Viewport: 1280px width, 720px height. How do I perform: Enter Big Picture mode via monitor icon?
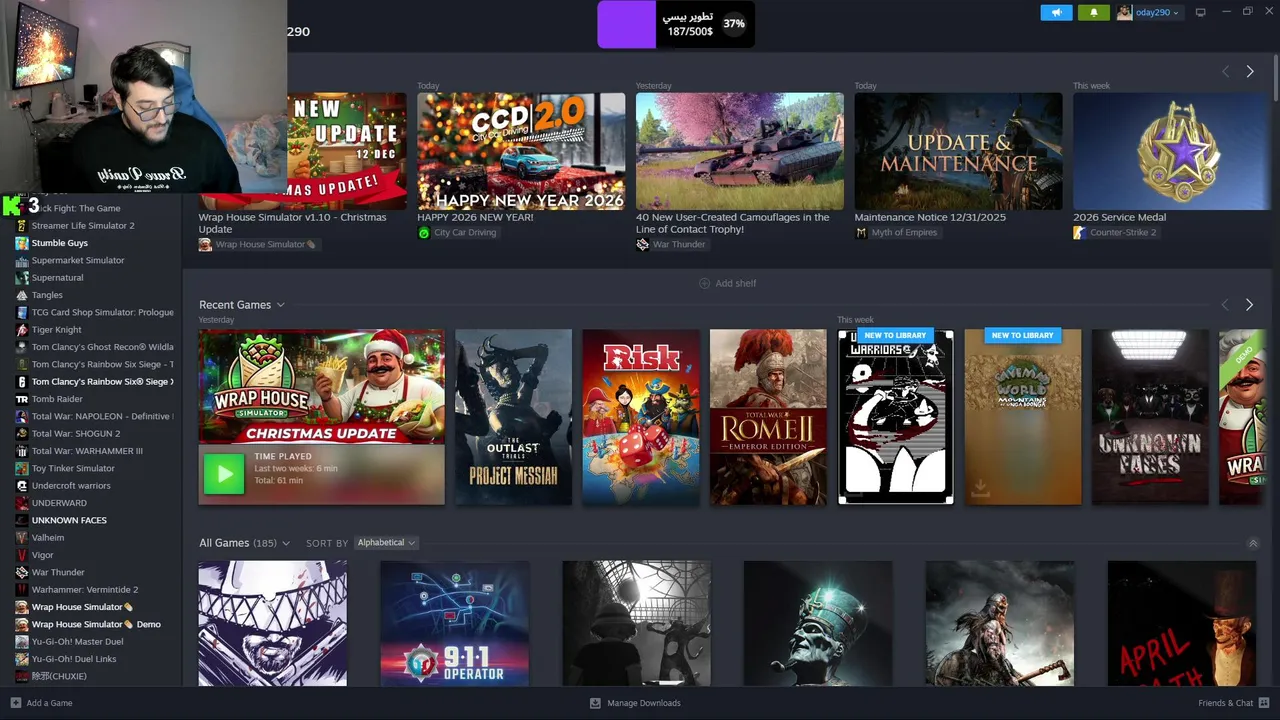pyautogui.click(x=1200, y=12)
